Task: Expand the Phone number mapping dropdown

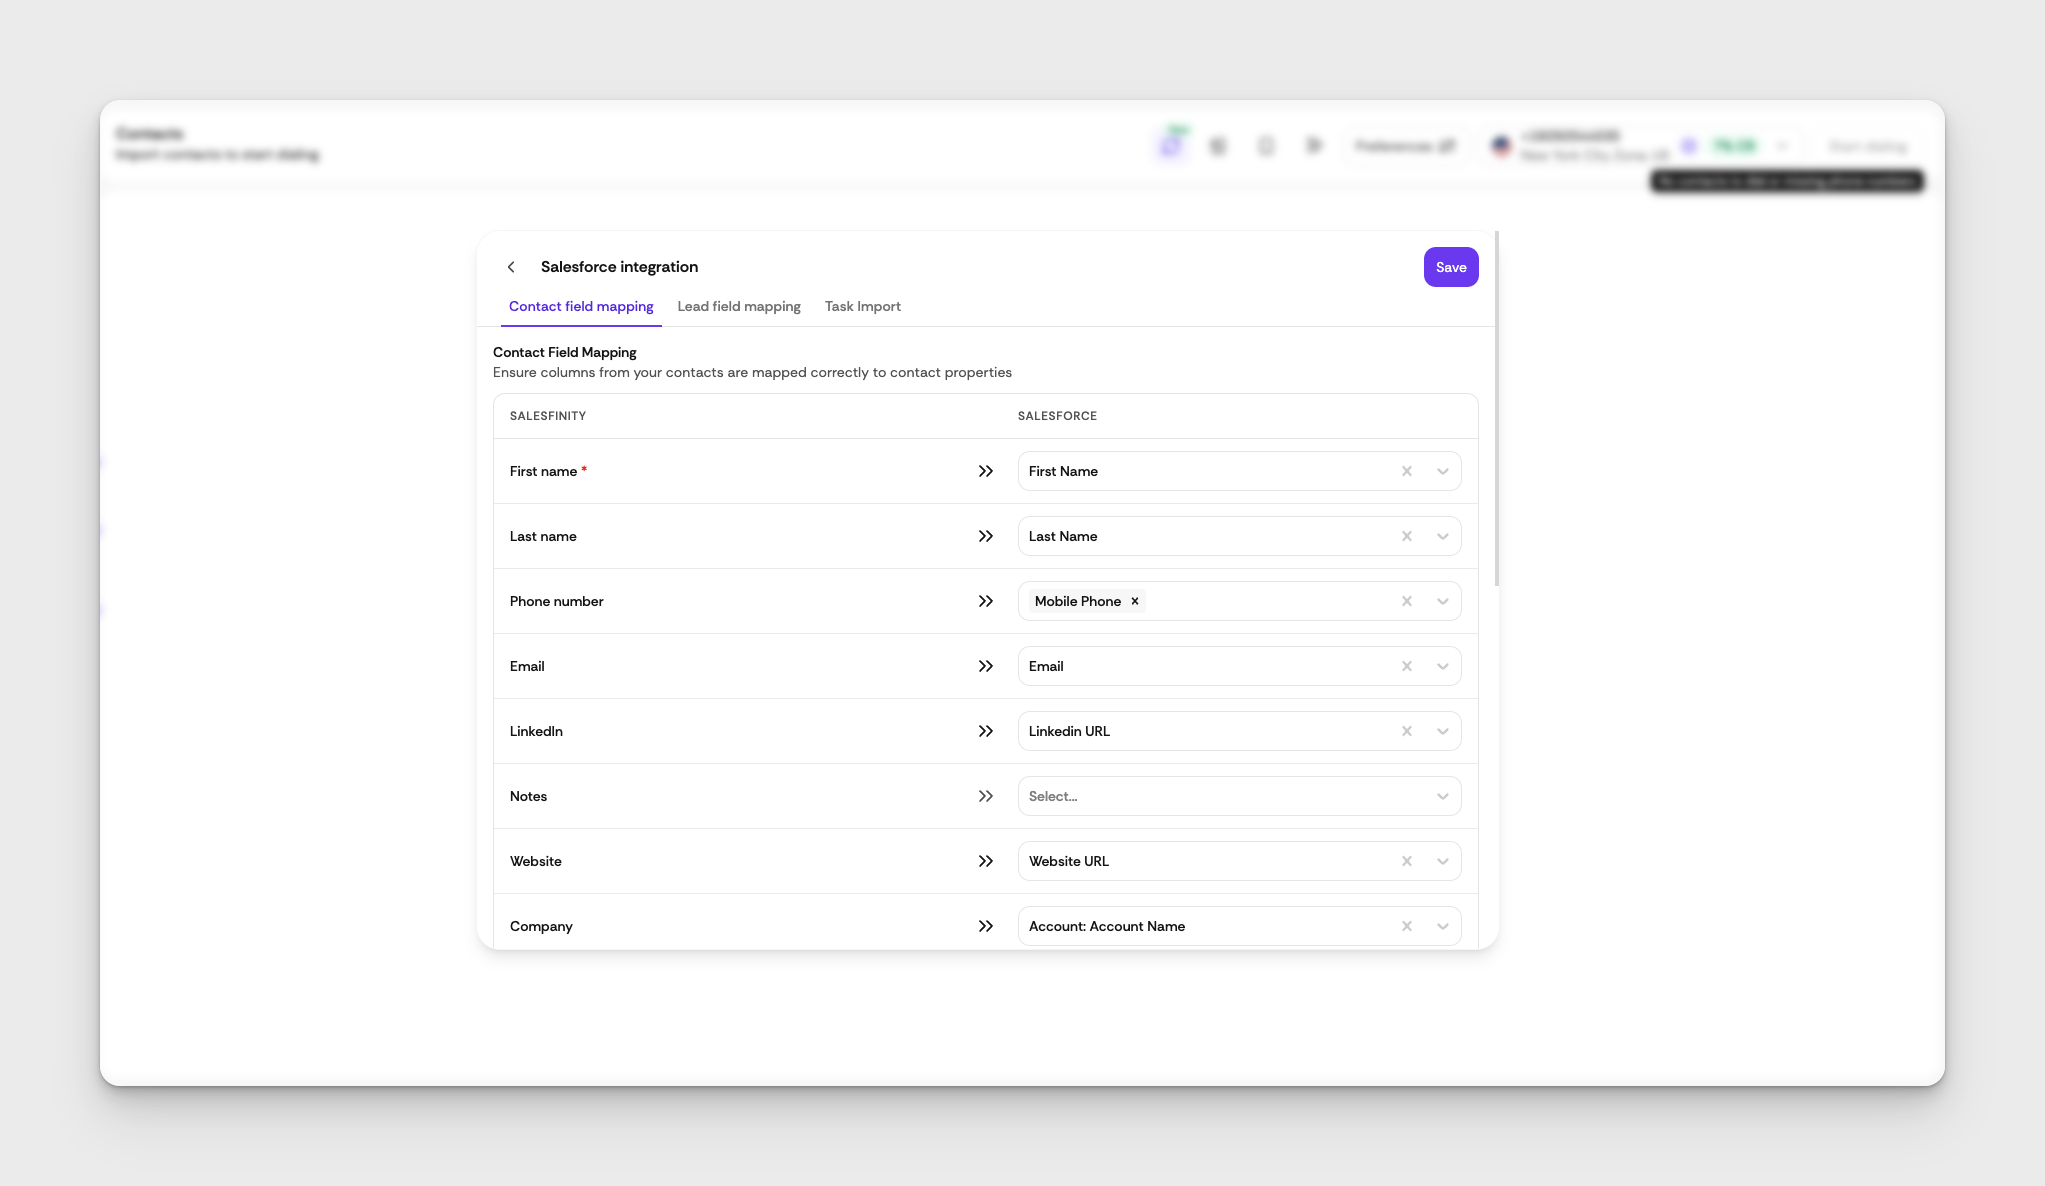Action: (1442, 601)
